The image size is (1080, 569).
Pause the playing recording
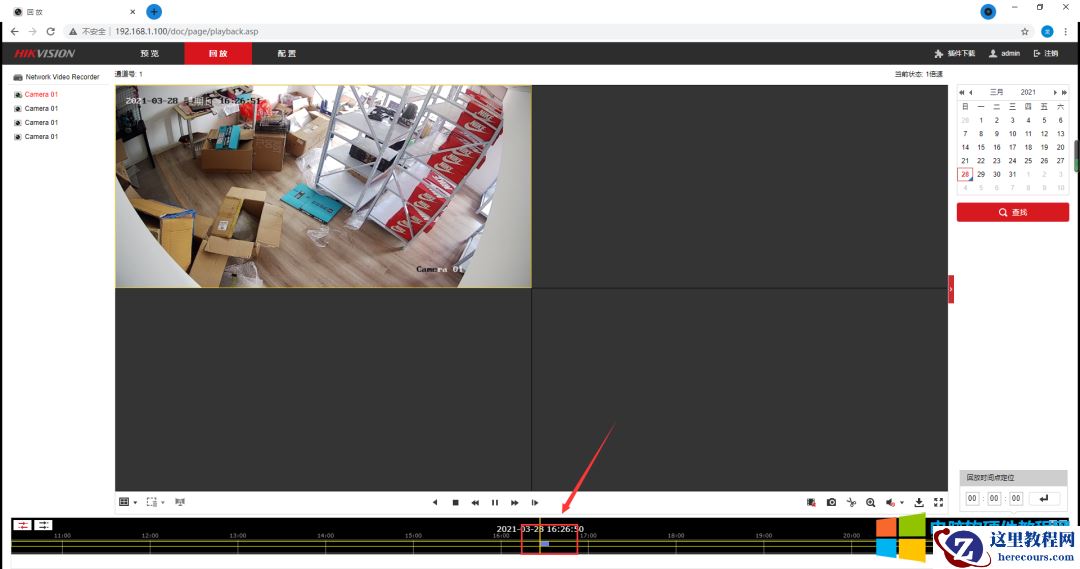point(495,502)
